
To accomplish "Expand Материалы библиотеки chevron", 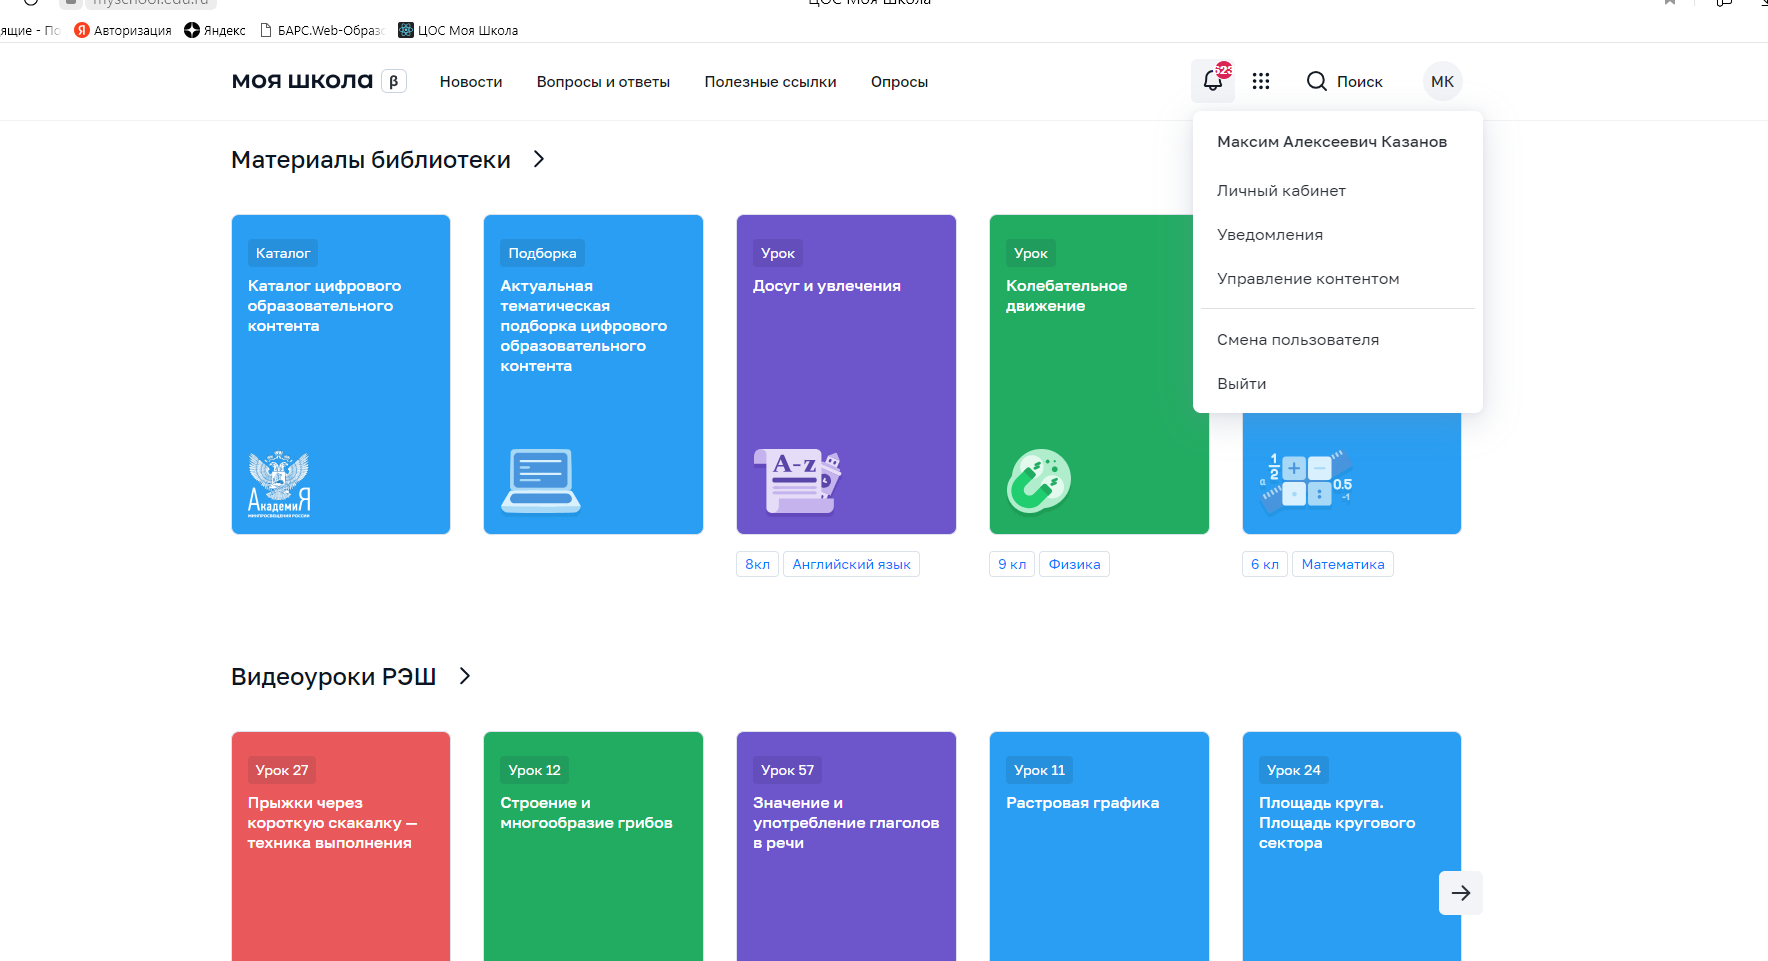I will click(539, 159).
